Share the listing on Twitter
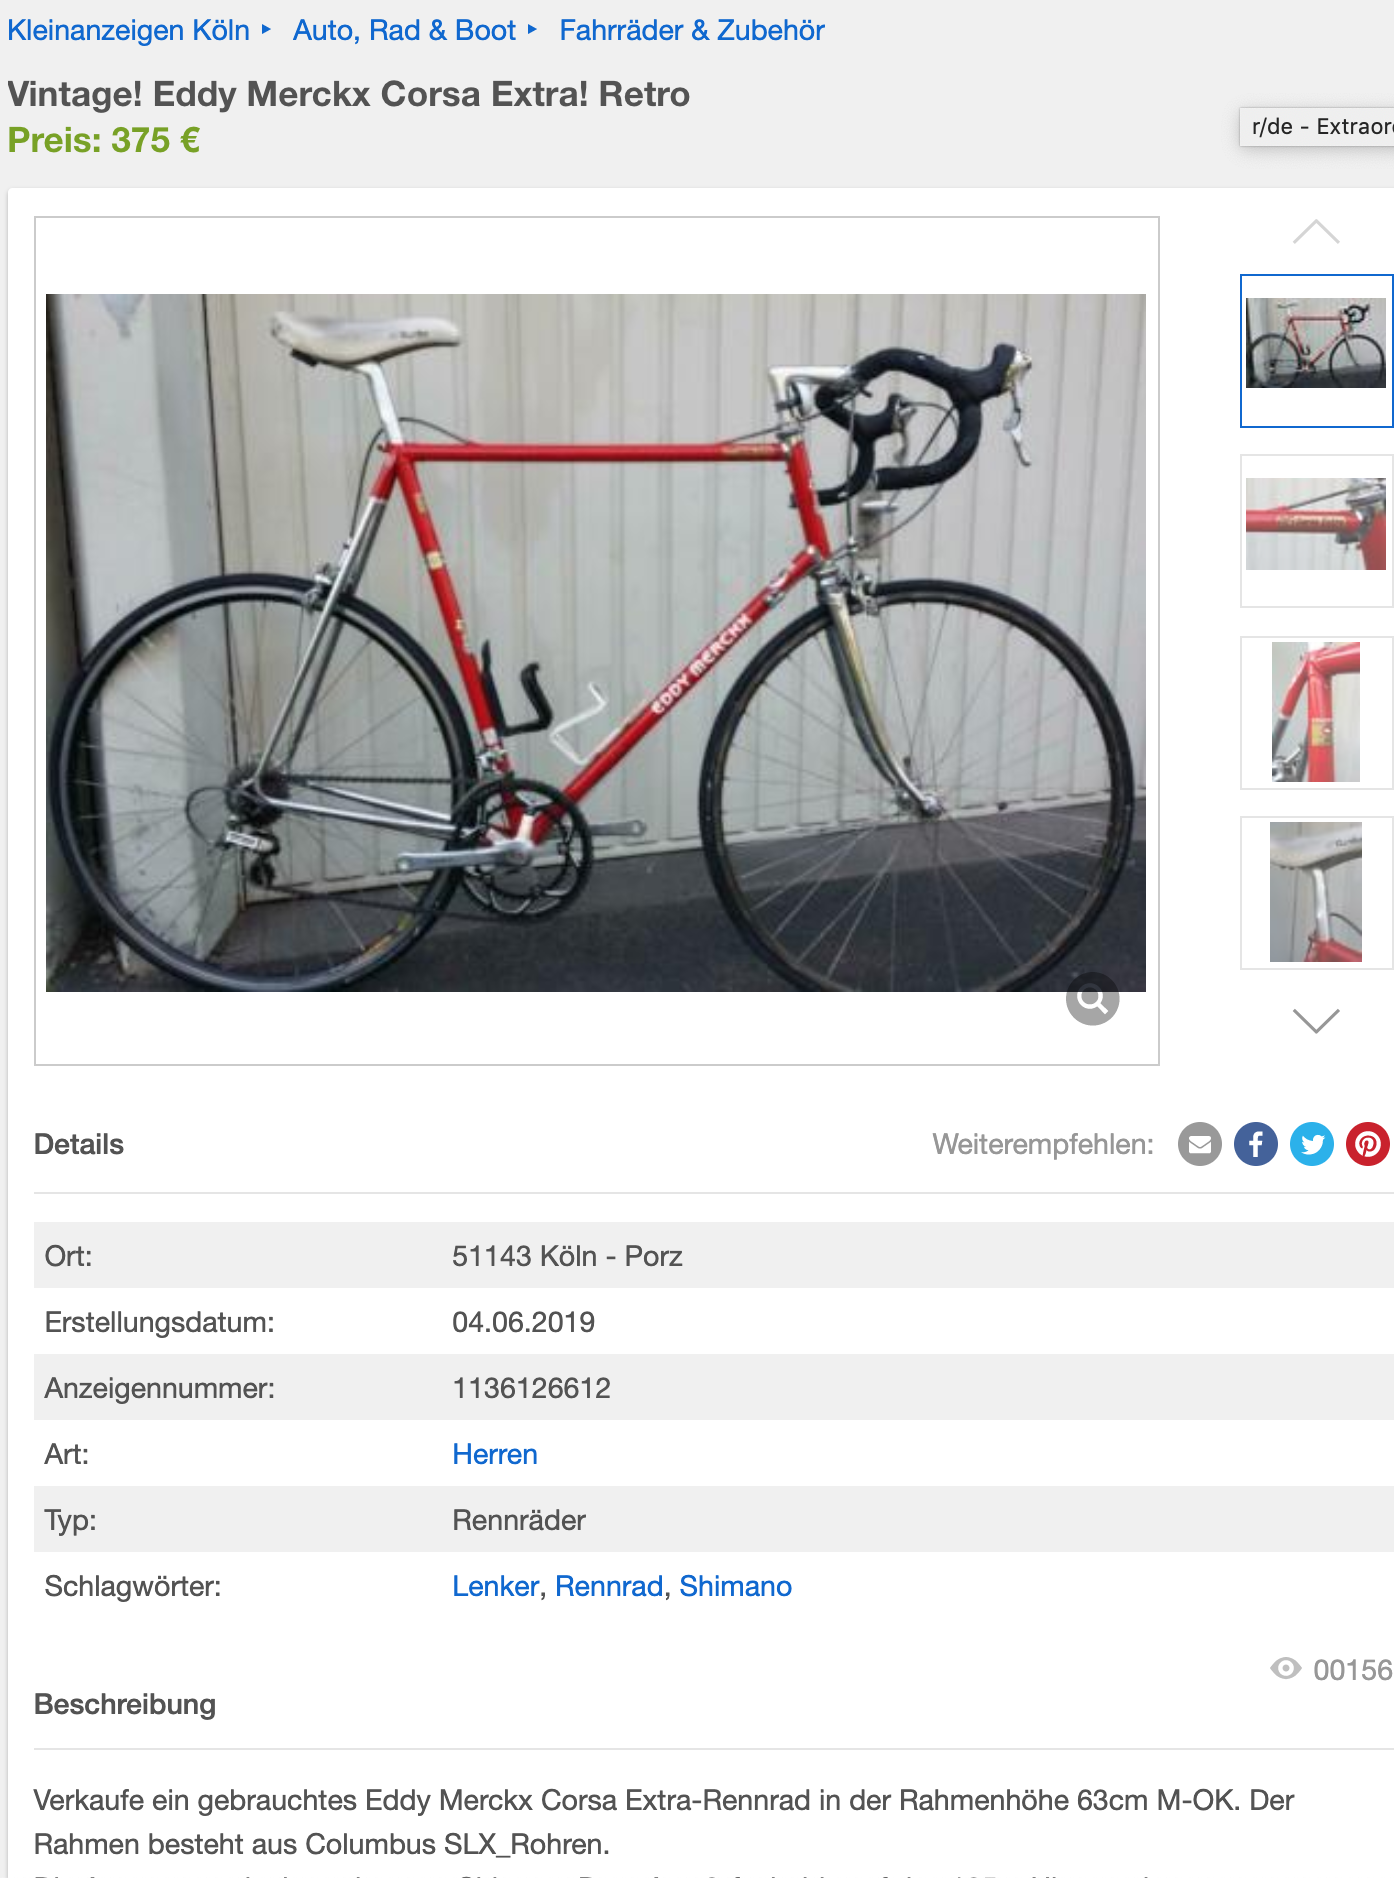This screenshot has height=1878, width=1394. (x=1312, y=1144)
